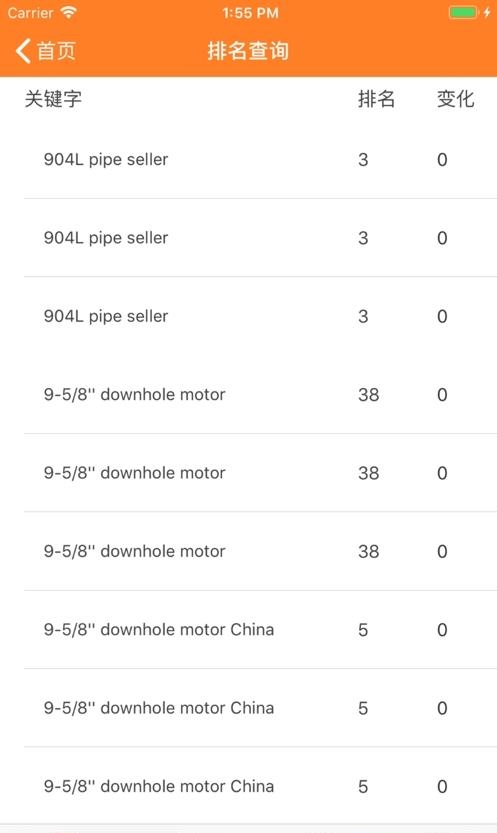Screen dimensions: 497x833
Task: Tap rank 38 in first downhole motor row
Action: coord(369,395)
